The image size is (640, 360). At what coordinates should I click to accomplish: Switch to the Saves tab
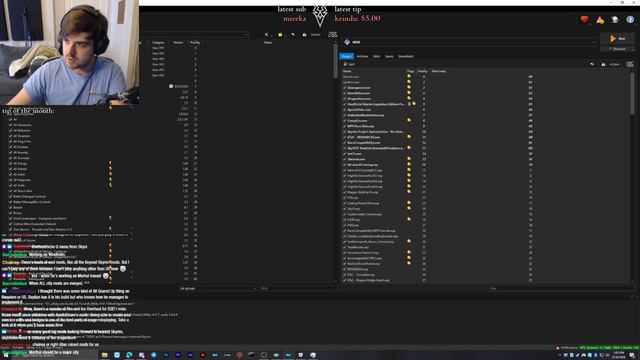tap(389, 56)
